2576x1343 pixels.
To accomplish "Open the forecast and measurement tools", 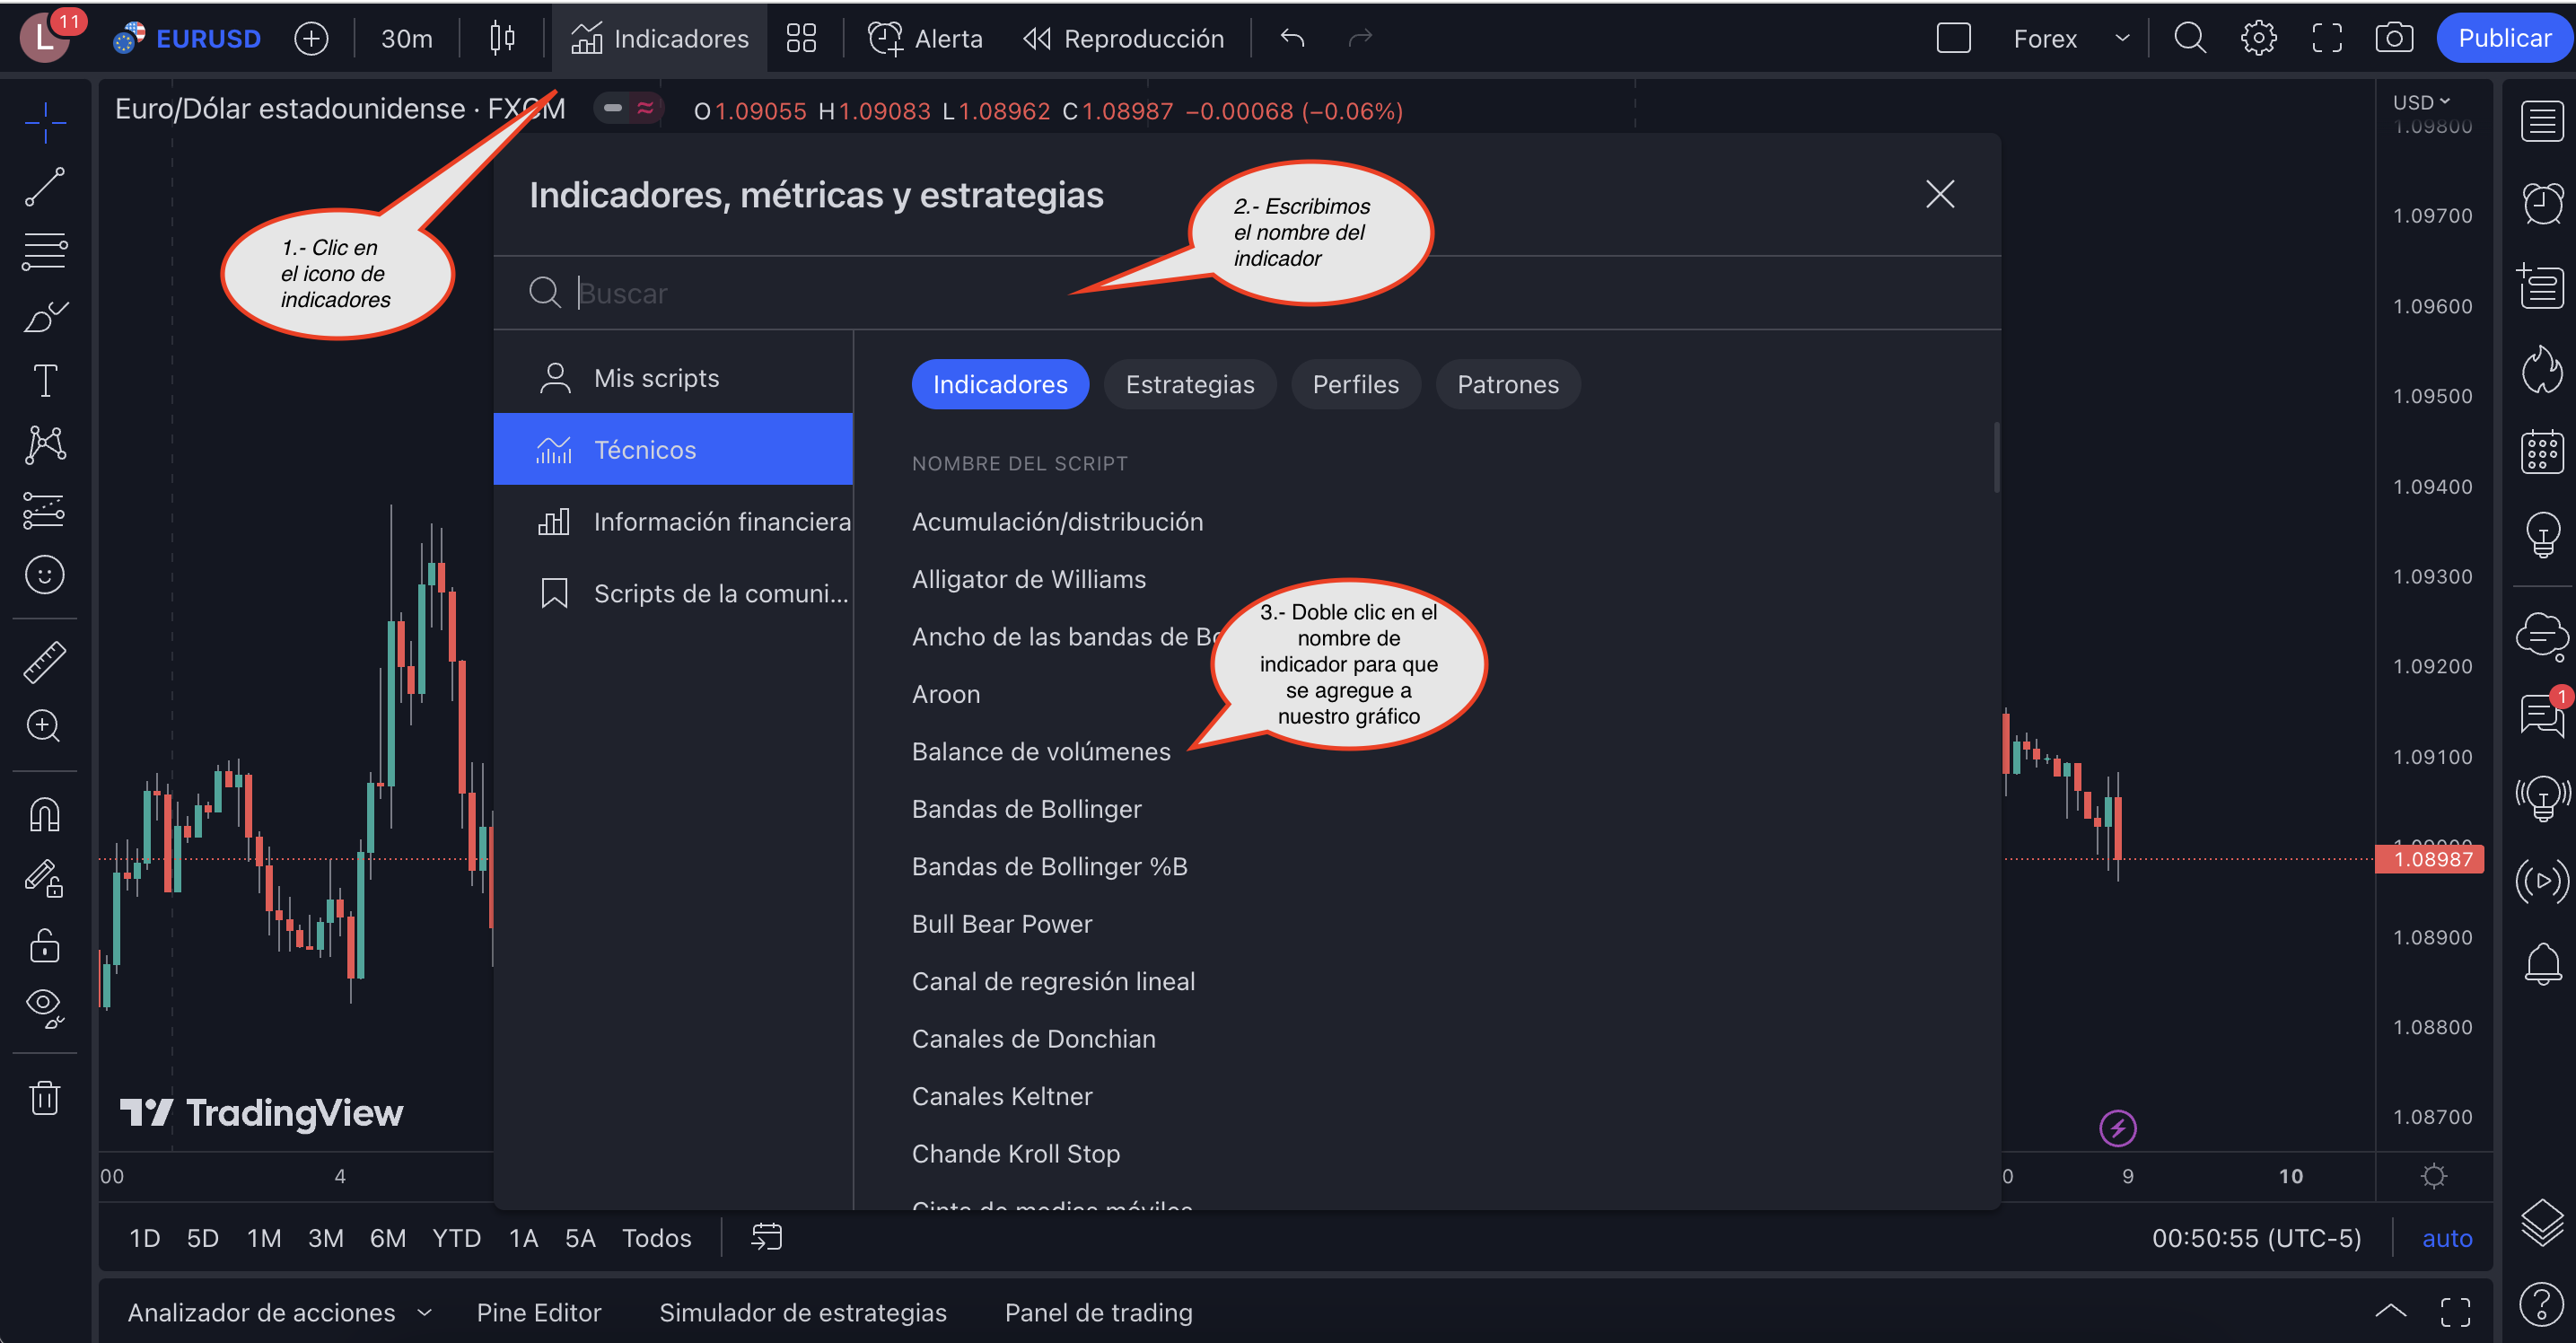I will 45,510.
